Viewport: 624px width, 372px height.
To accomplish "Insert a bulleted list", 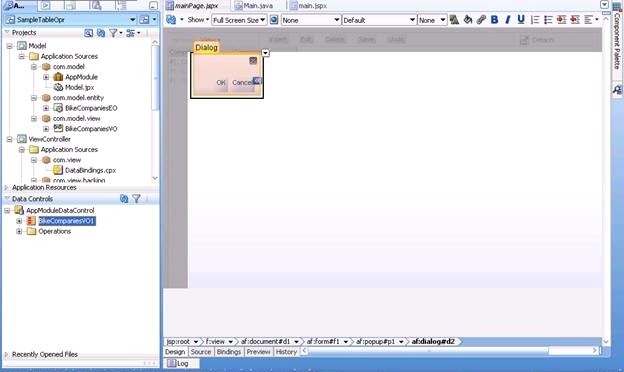I will (x=548, y=19).
